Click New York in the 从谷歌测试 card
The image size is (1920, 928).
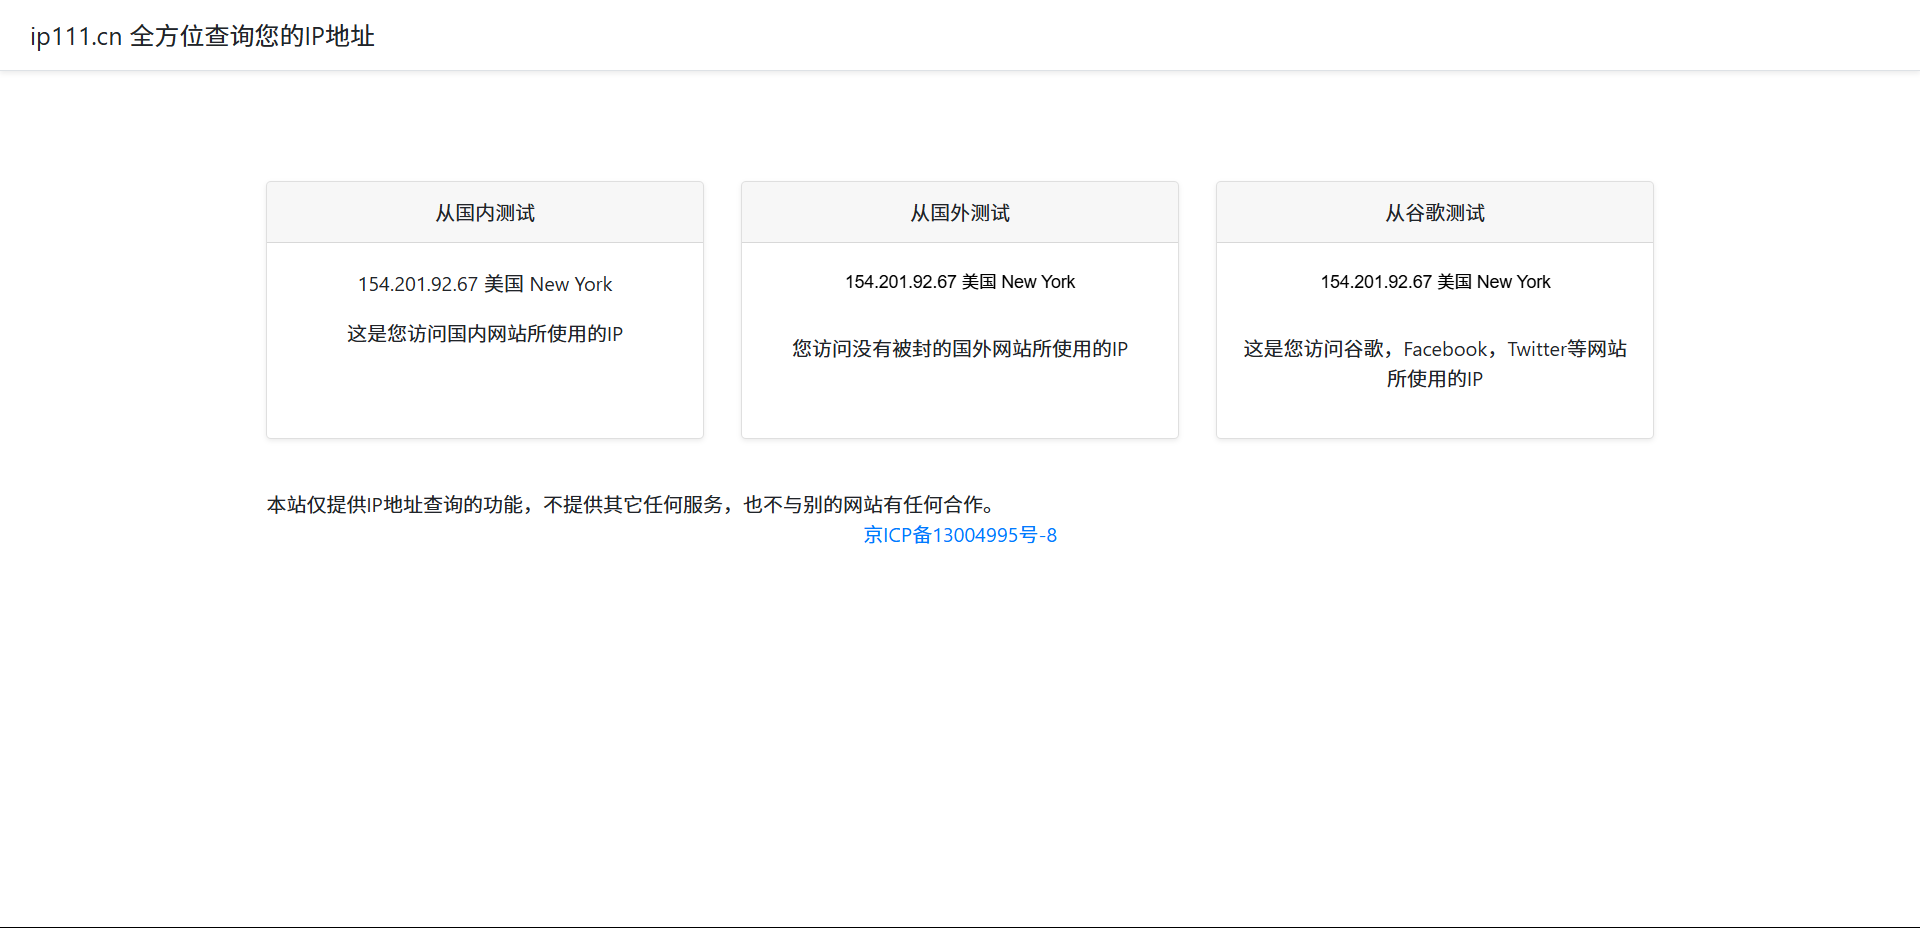(x=1514, y=282)
